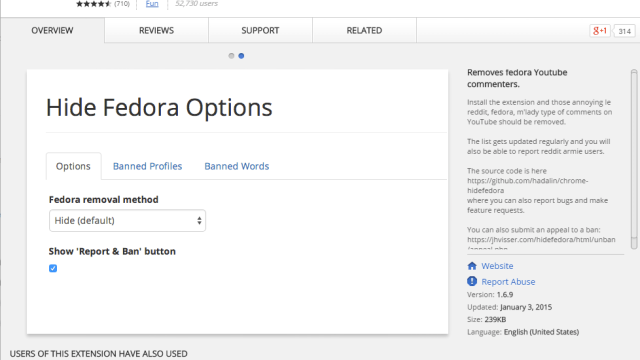Click the (710) ratings count
This screenshot has height=360, width=640.
tap(122, 4)
